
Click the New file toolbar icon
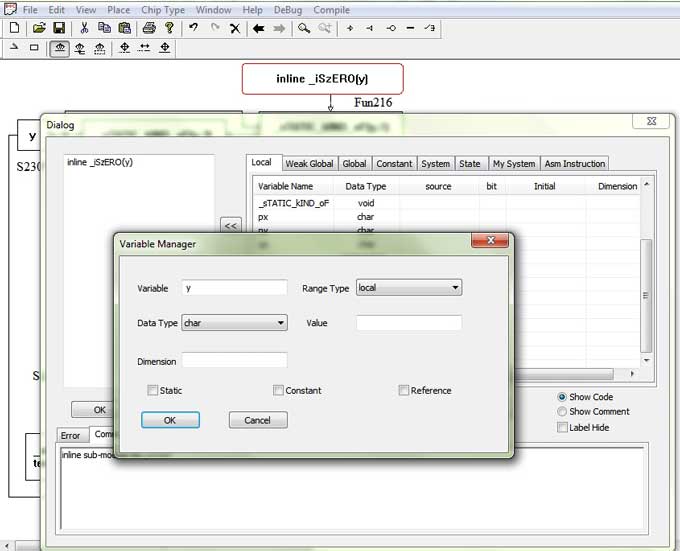pos(14,28)
